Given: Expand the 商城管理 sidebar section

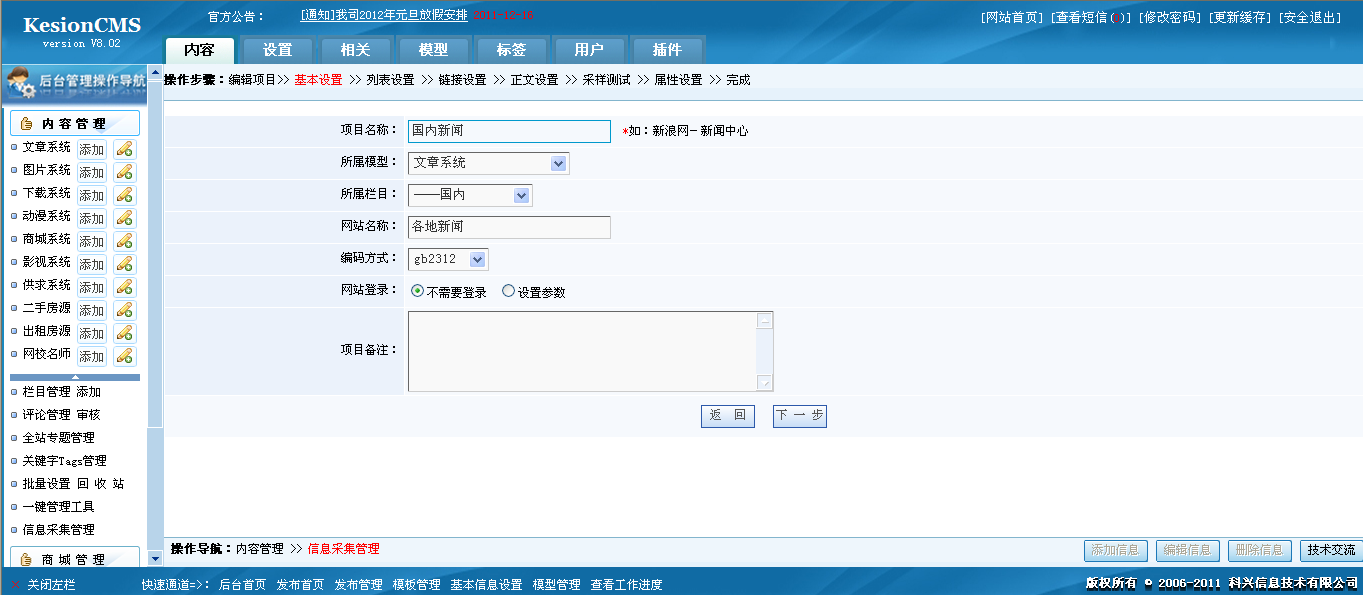Looking at the screenshot, I should click(75, 559).
